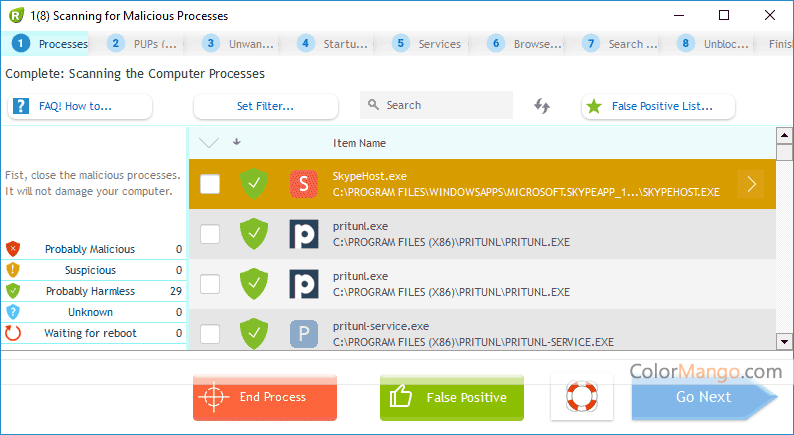Click the Waiting for reboot icon
This screenshot has height=435, width=794.
[13, 333]
